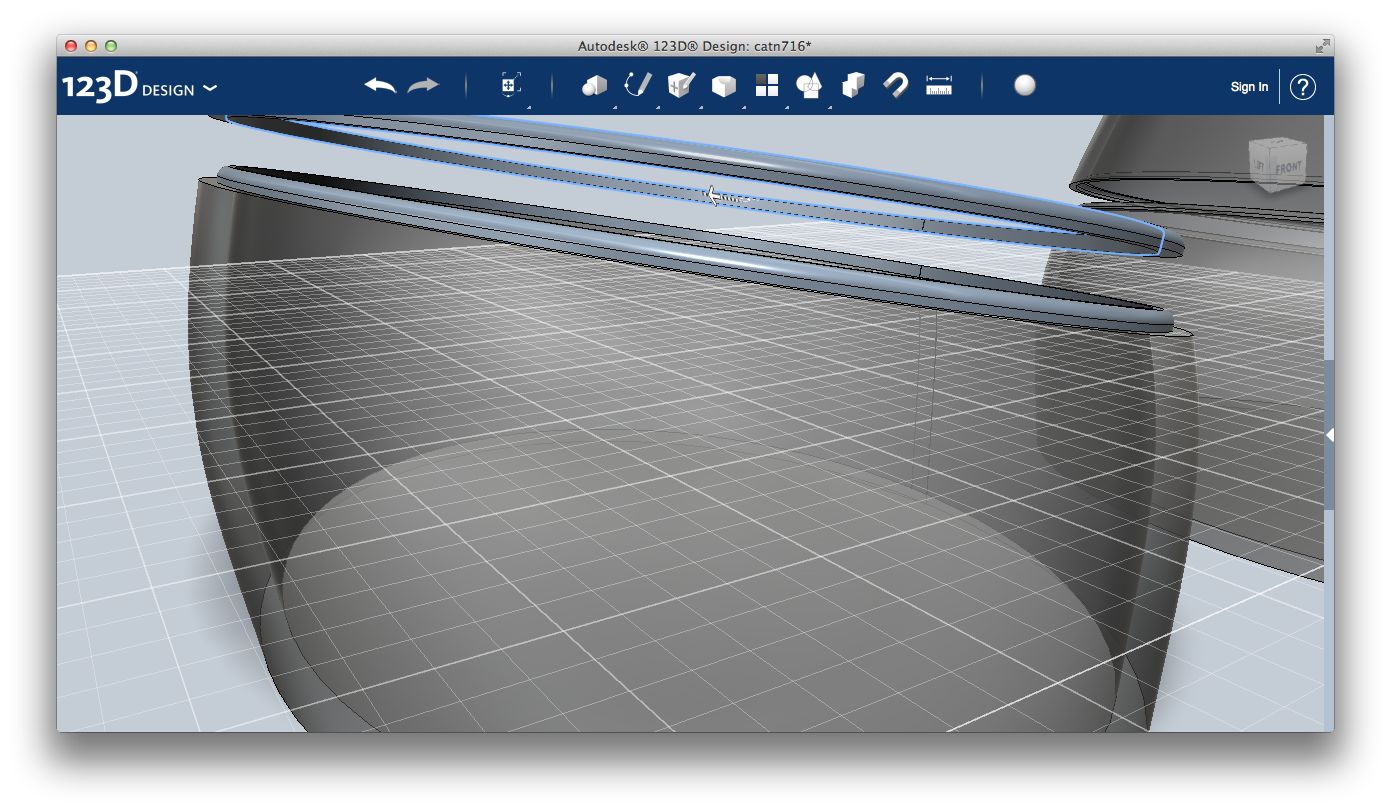The image size is (1391, 811).
Task: Toggle the Snap magnet tool
Action: point(895,86)
